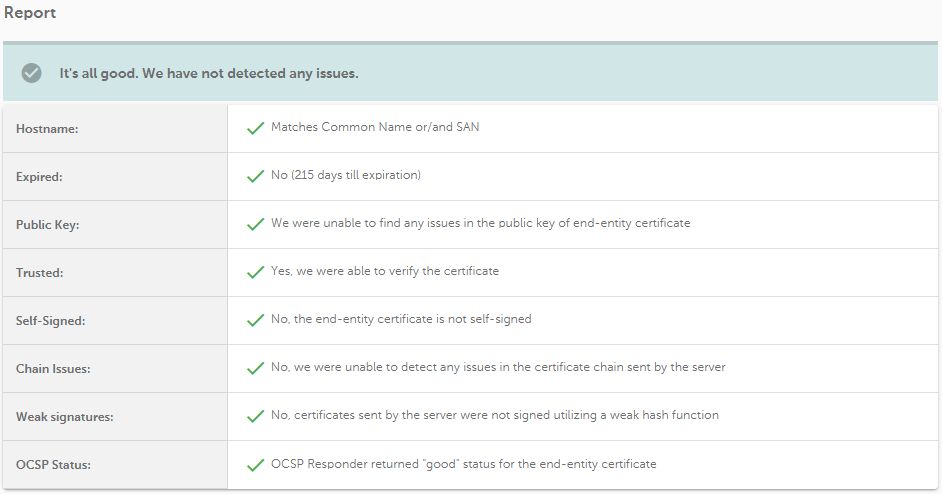Click the green check in Self-Signed row
Viewport: 942px width, 494px height.
coord(255,320)
